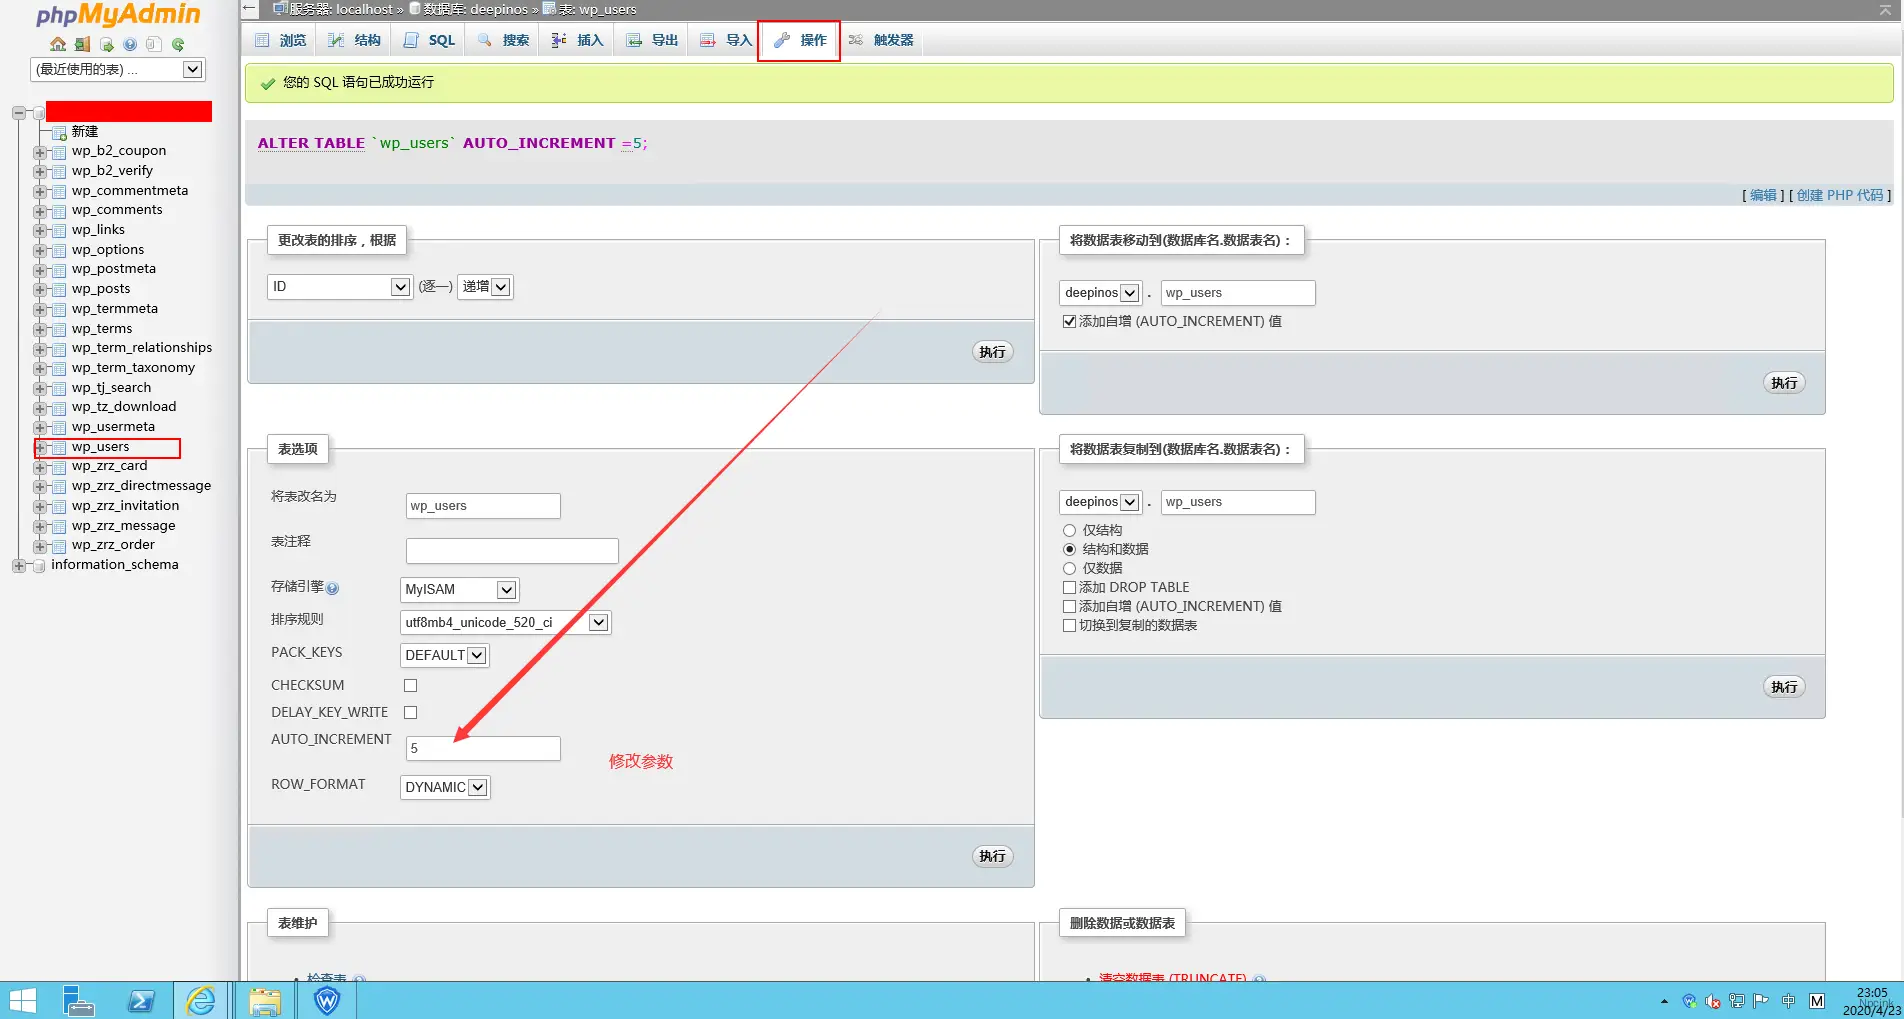Click the AUTO_INCREMENT value input field
Screen dimensions: 1904x1019
click(483, 748)
